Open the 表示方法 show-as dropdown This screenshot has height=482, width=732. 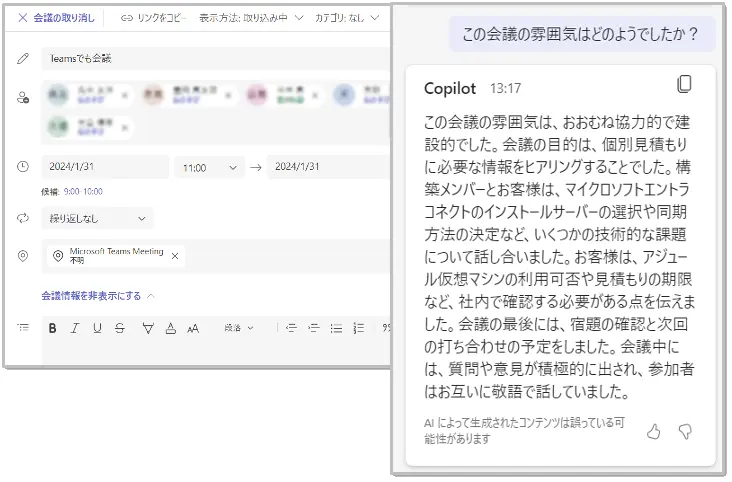pyautogui.click(x=251, y=18)
